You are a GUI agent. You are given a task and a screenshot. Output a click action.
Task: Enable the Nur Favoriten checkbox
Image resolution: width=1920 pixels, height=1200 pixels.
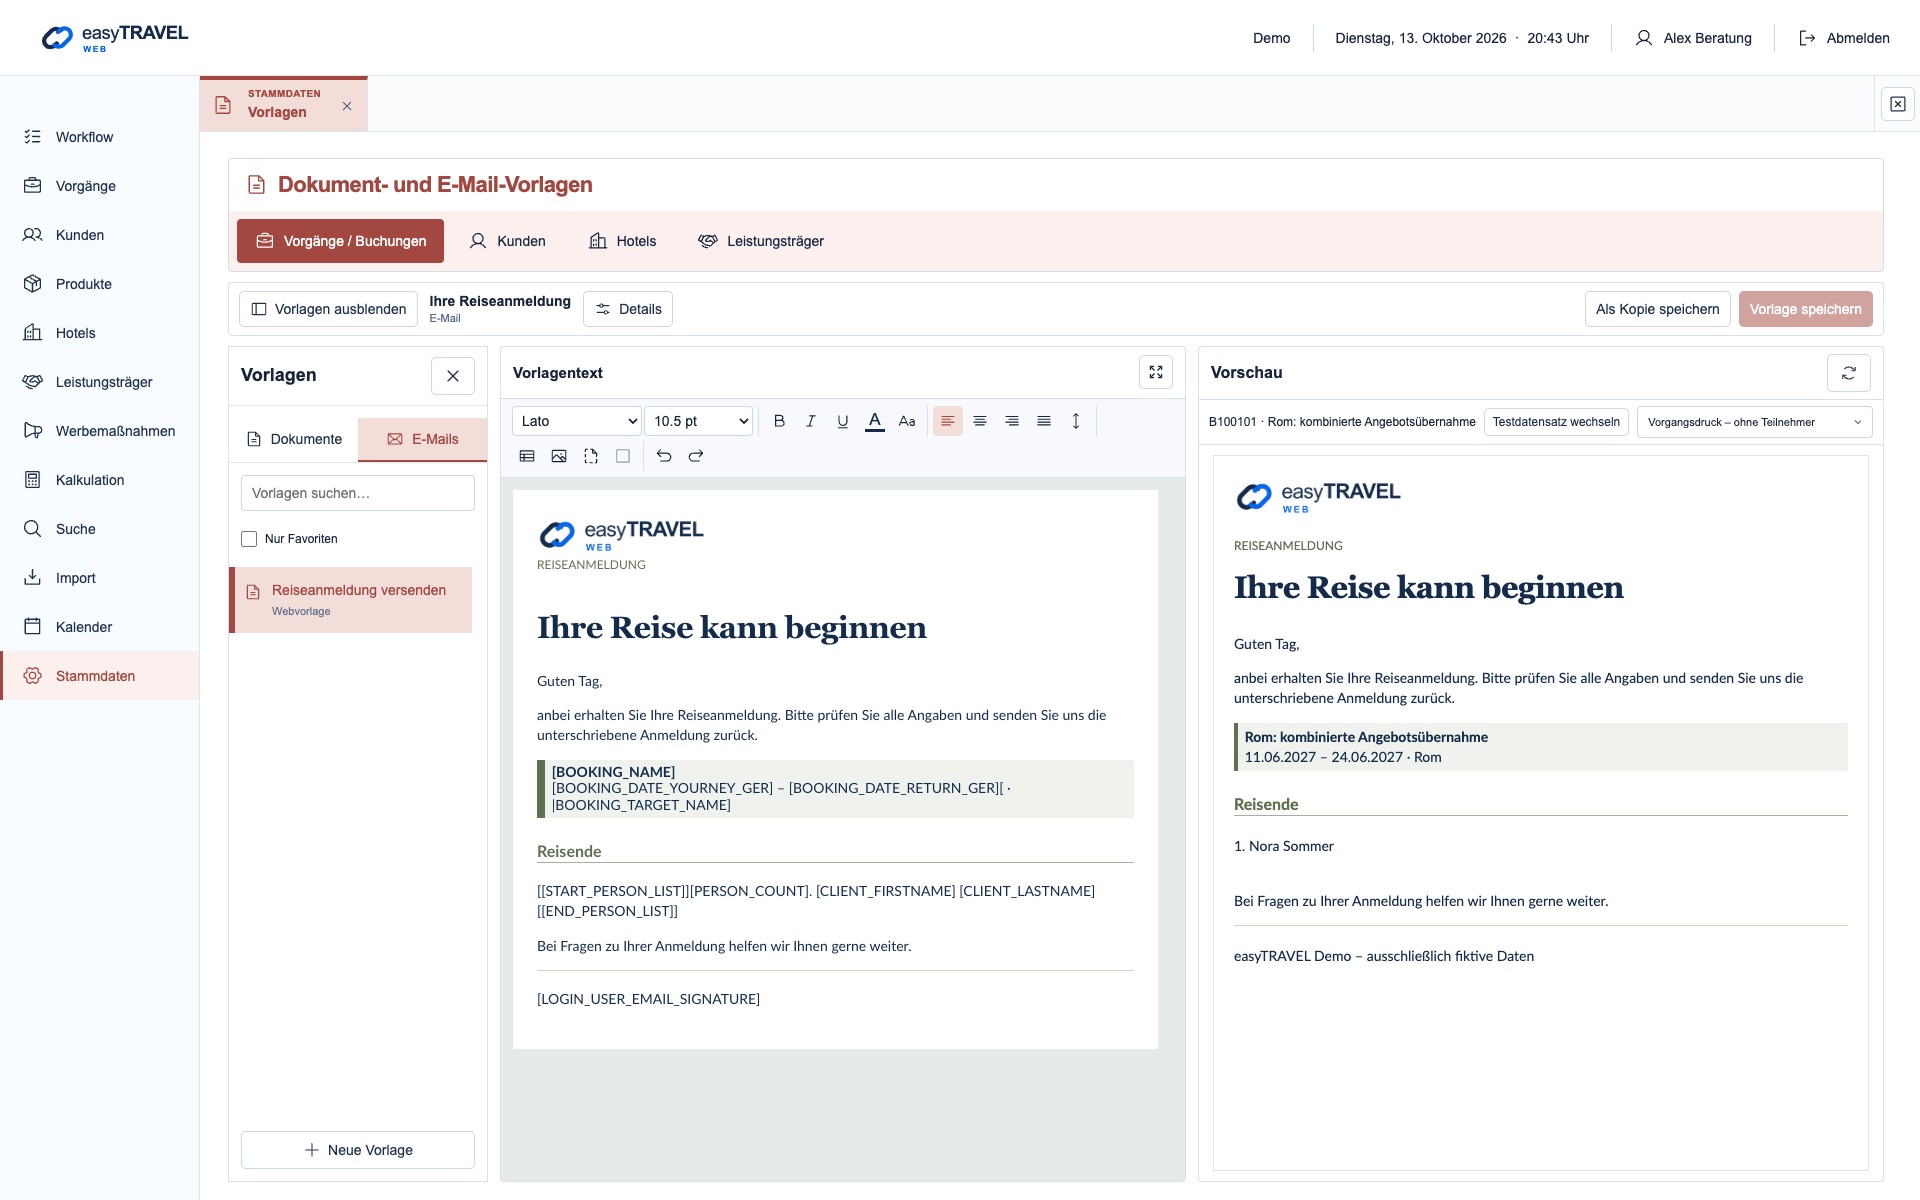(249, 539)
